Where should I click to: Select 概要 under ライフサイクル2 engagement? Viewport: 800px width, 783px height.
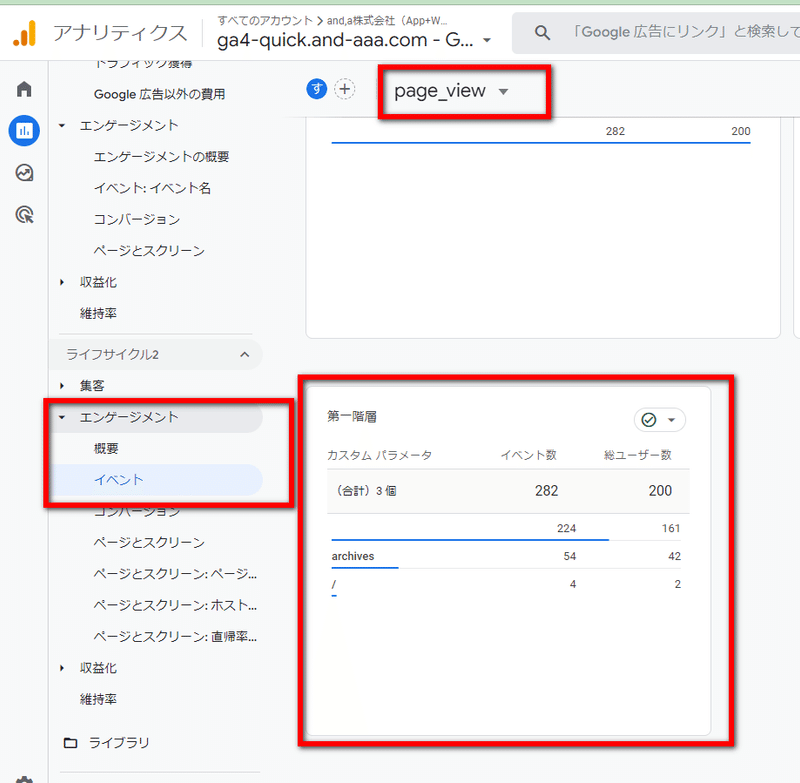click(x=106, y=448)
